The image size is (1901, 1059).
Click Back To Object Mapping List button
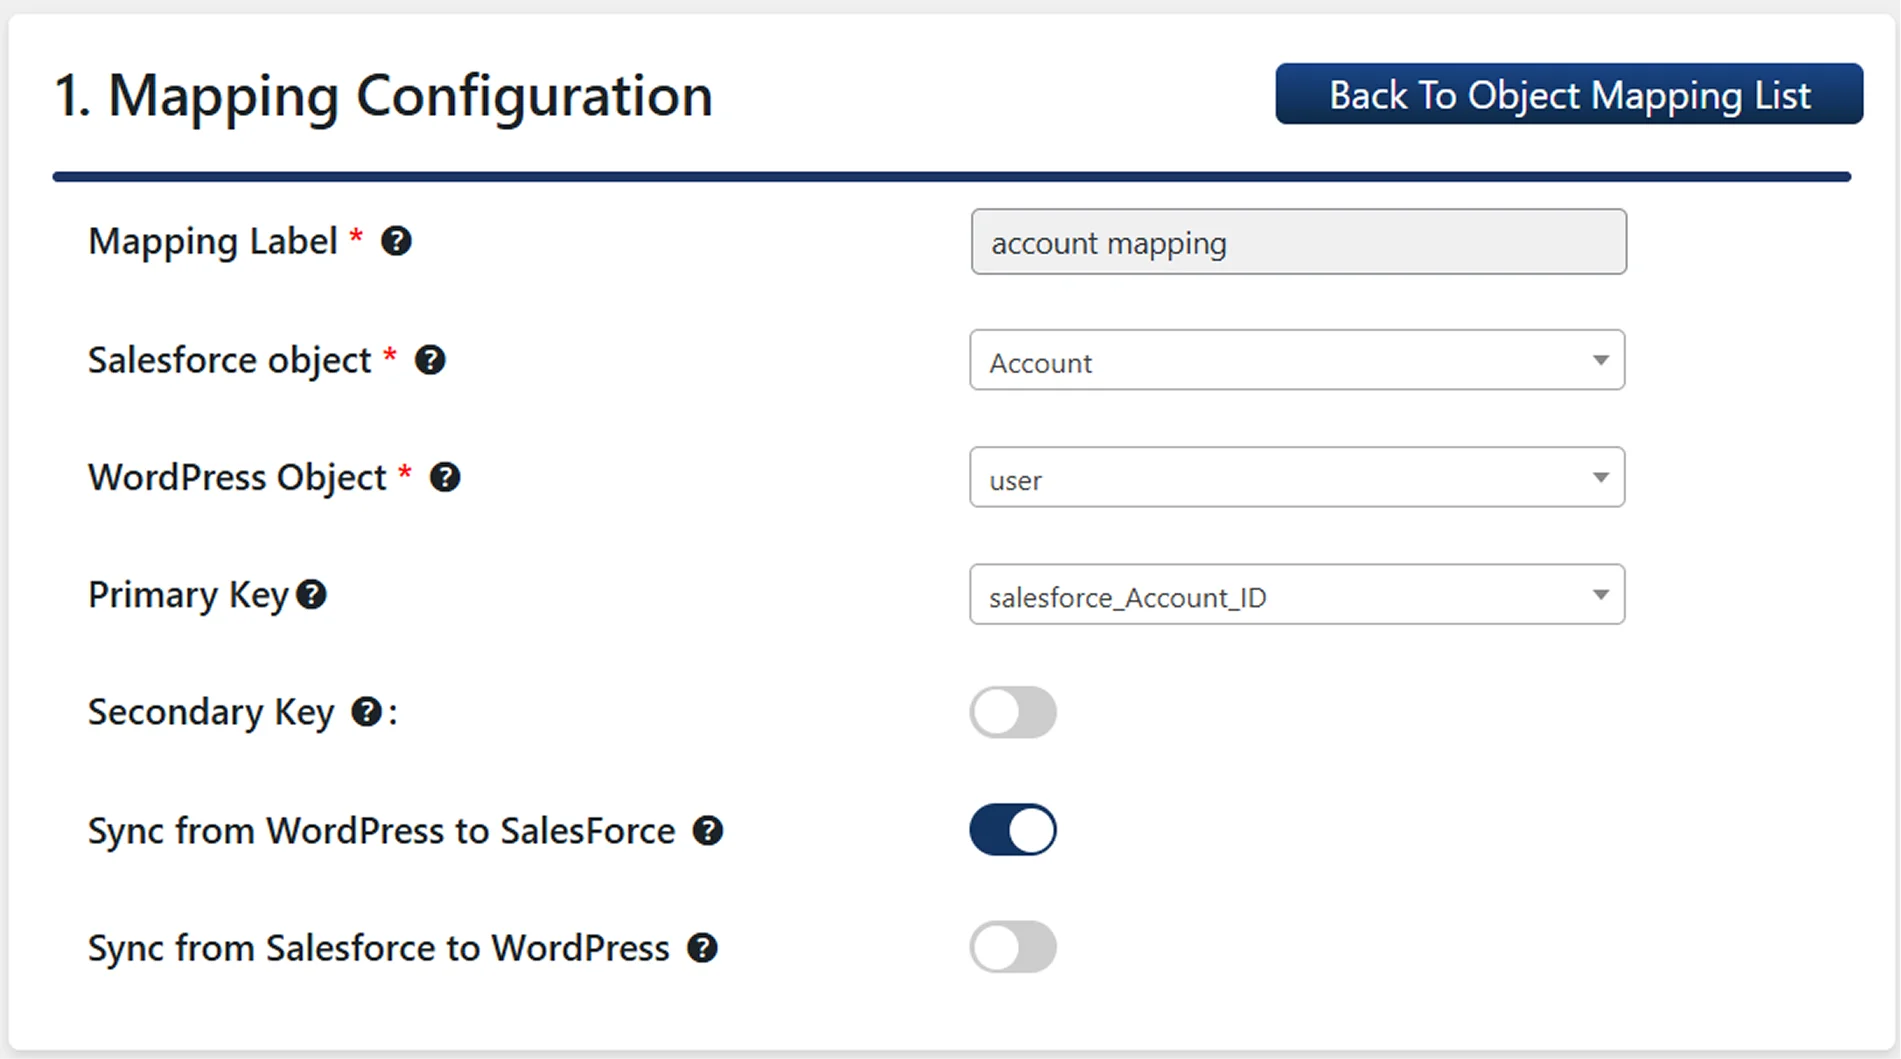pos(1568,95)
